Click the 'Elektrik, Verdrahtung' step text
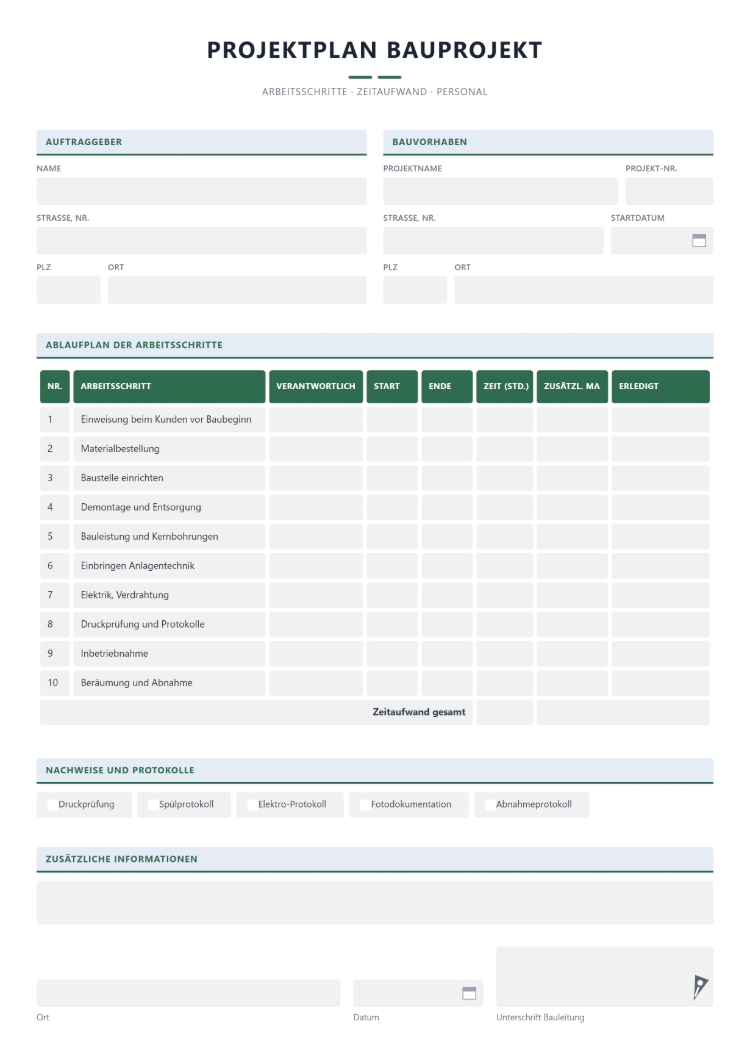This screenshot has height=1060, width=750. [125, 595]
